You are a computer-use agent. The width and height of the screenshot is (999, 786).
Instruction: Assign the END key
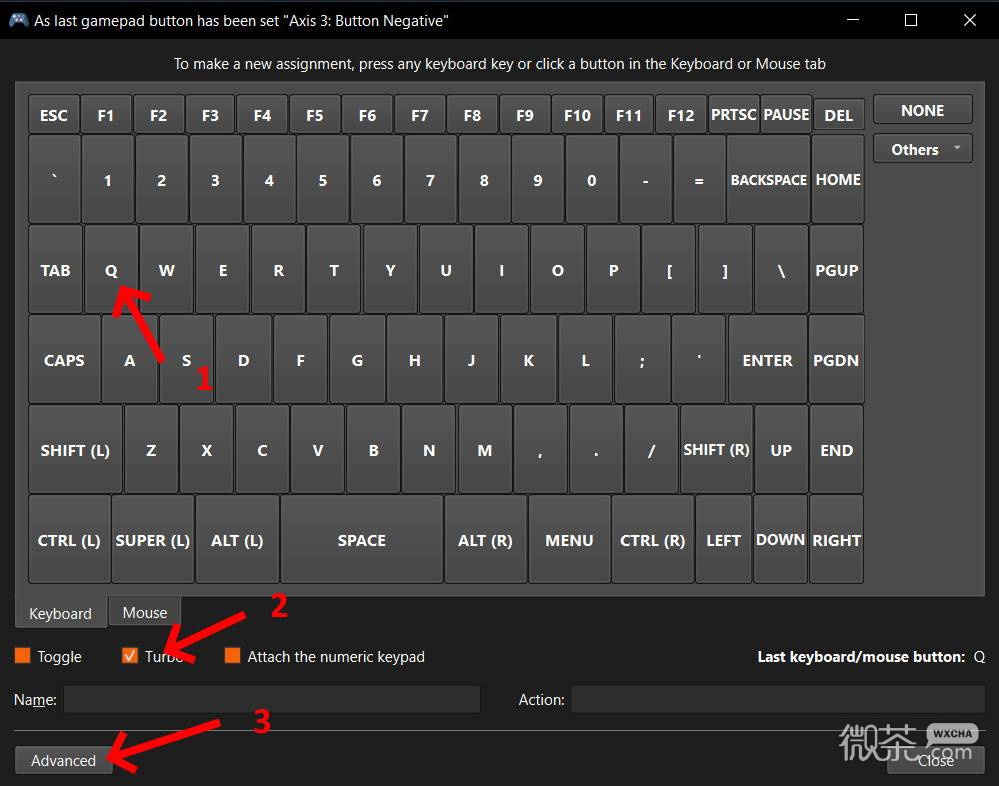837,450
